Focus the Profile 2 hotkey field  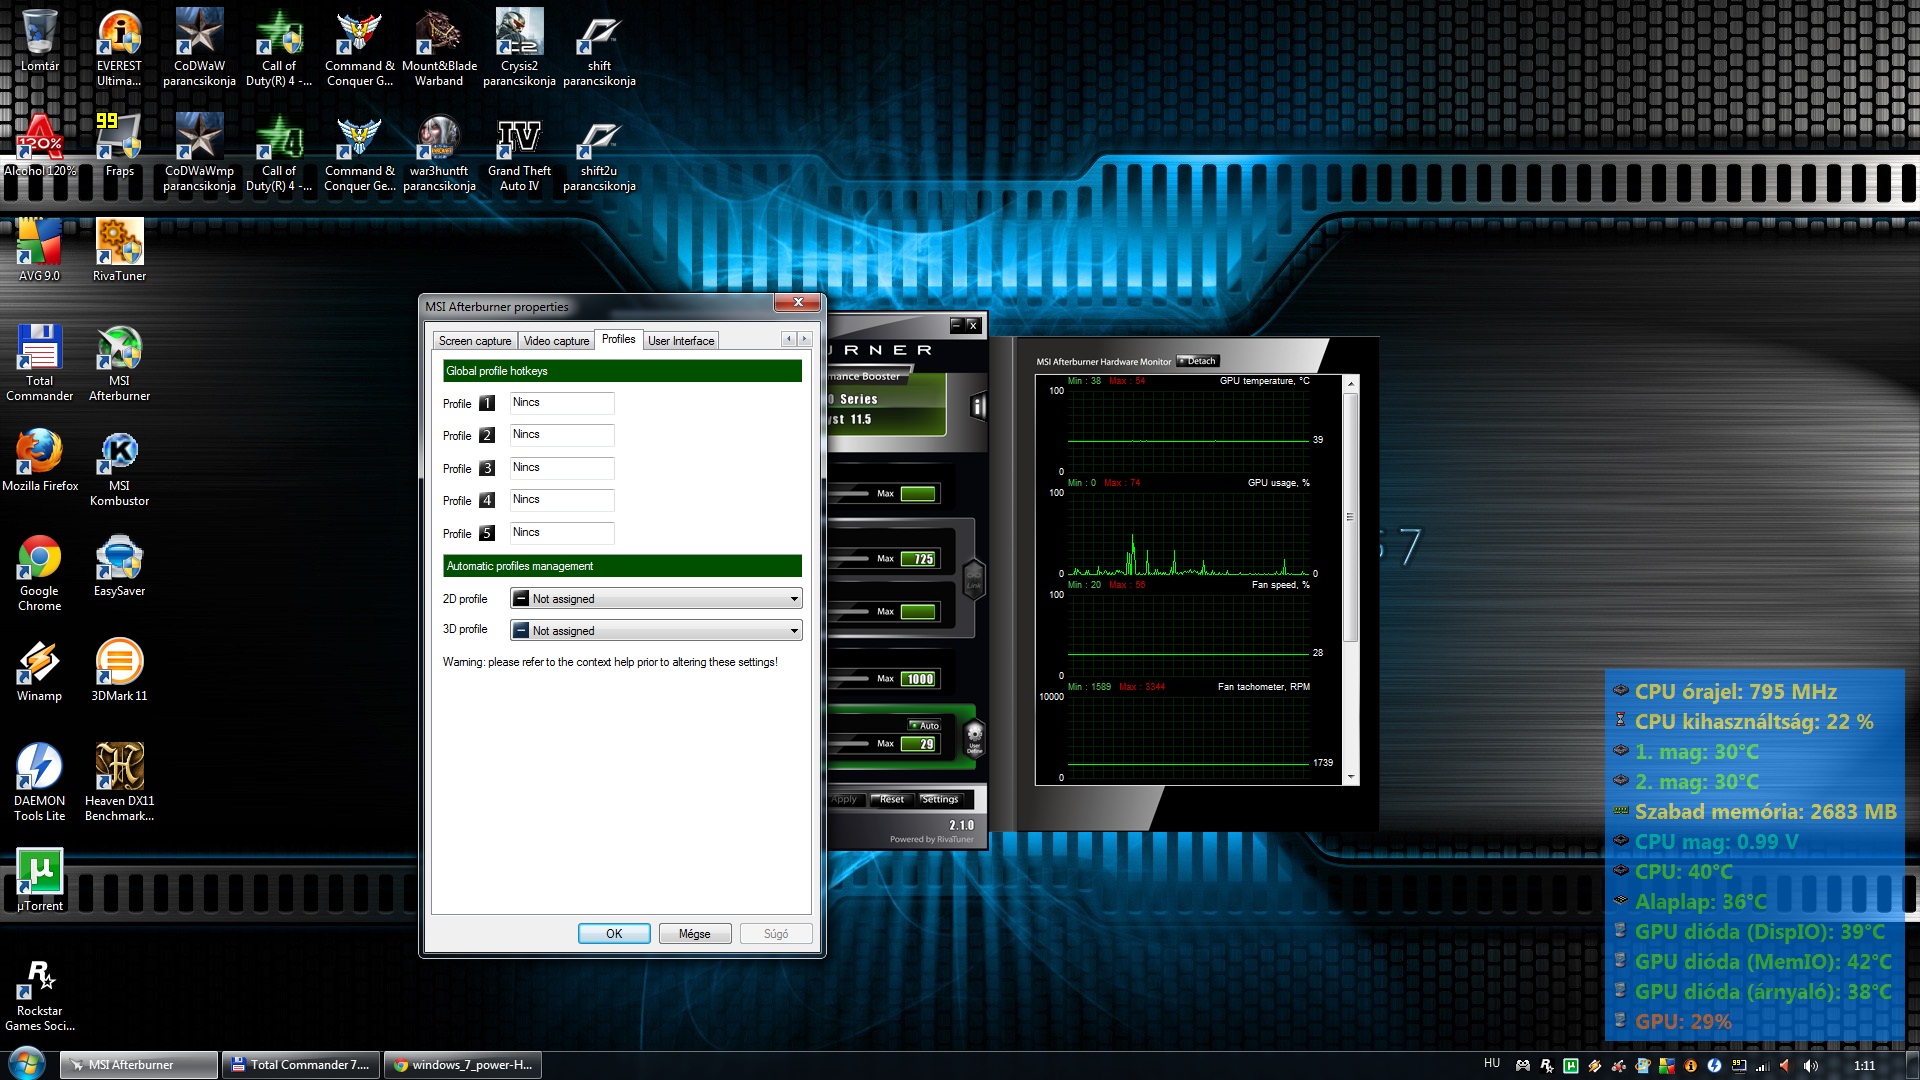(x=562, y=435)
